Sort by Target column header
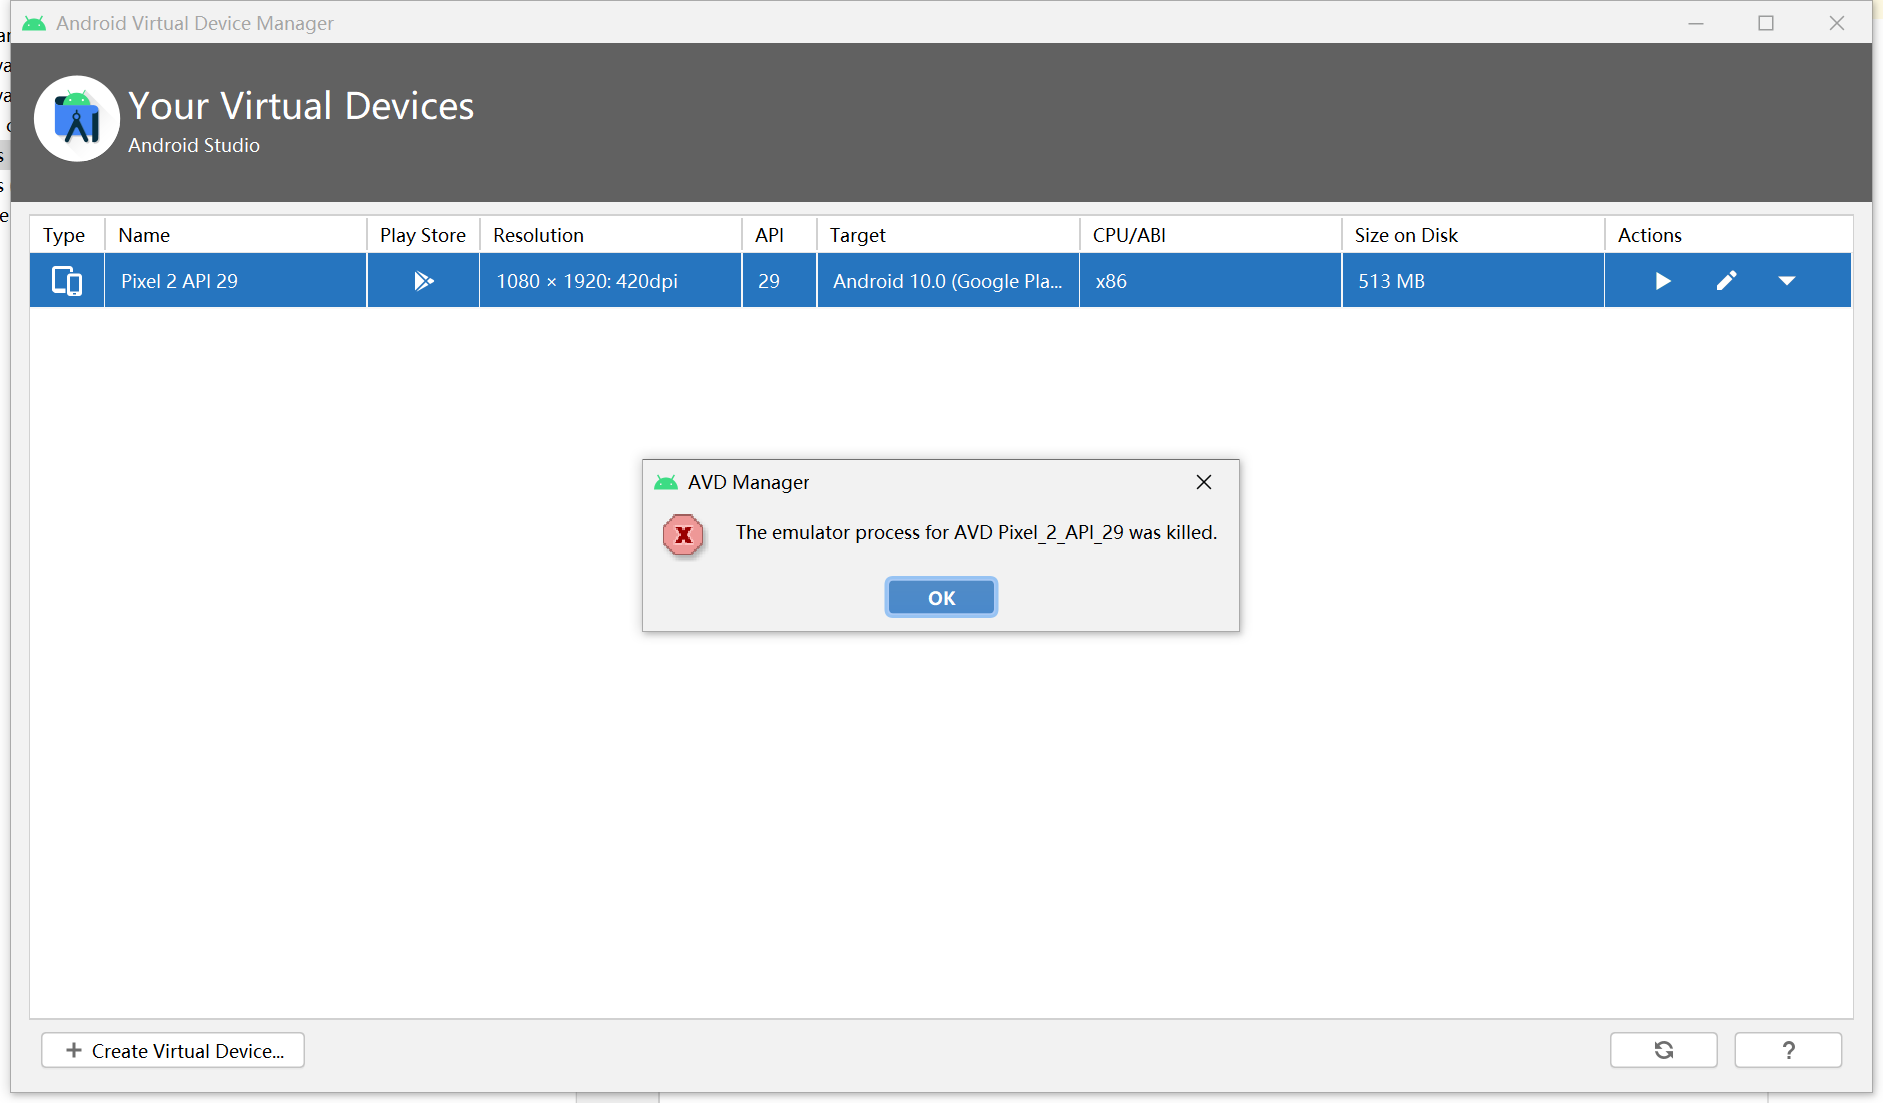Viewport: 1883px width, 1103px height. pyautogui.click(x=949, y=235)
